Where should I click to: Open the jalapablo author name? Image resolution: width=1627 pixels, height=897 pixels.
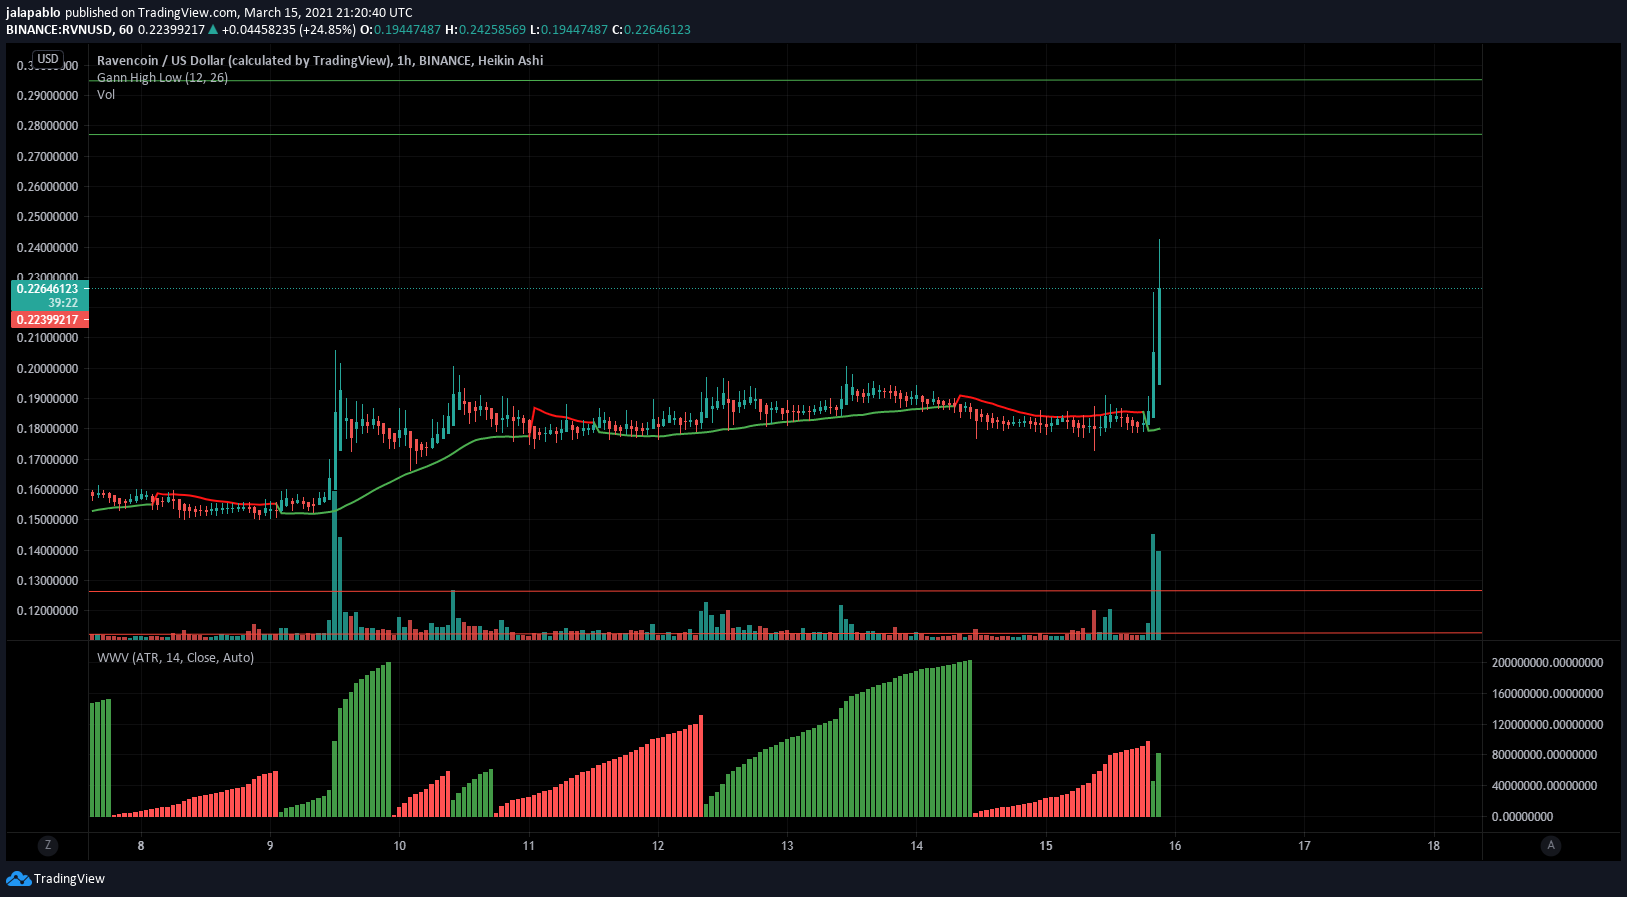(x=33, y=13)
